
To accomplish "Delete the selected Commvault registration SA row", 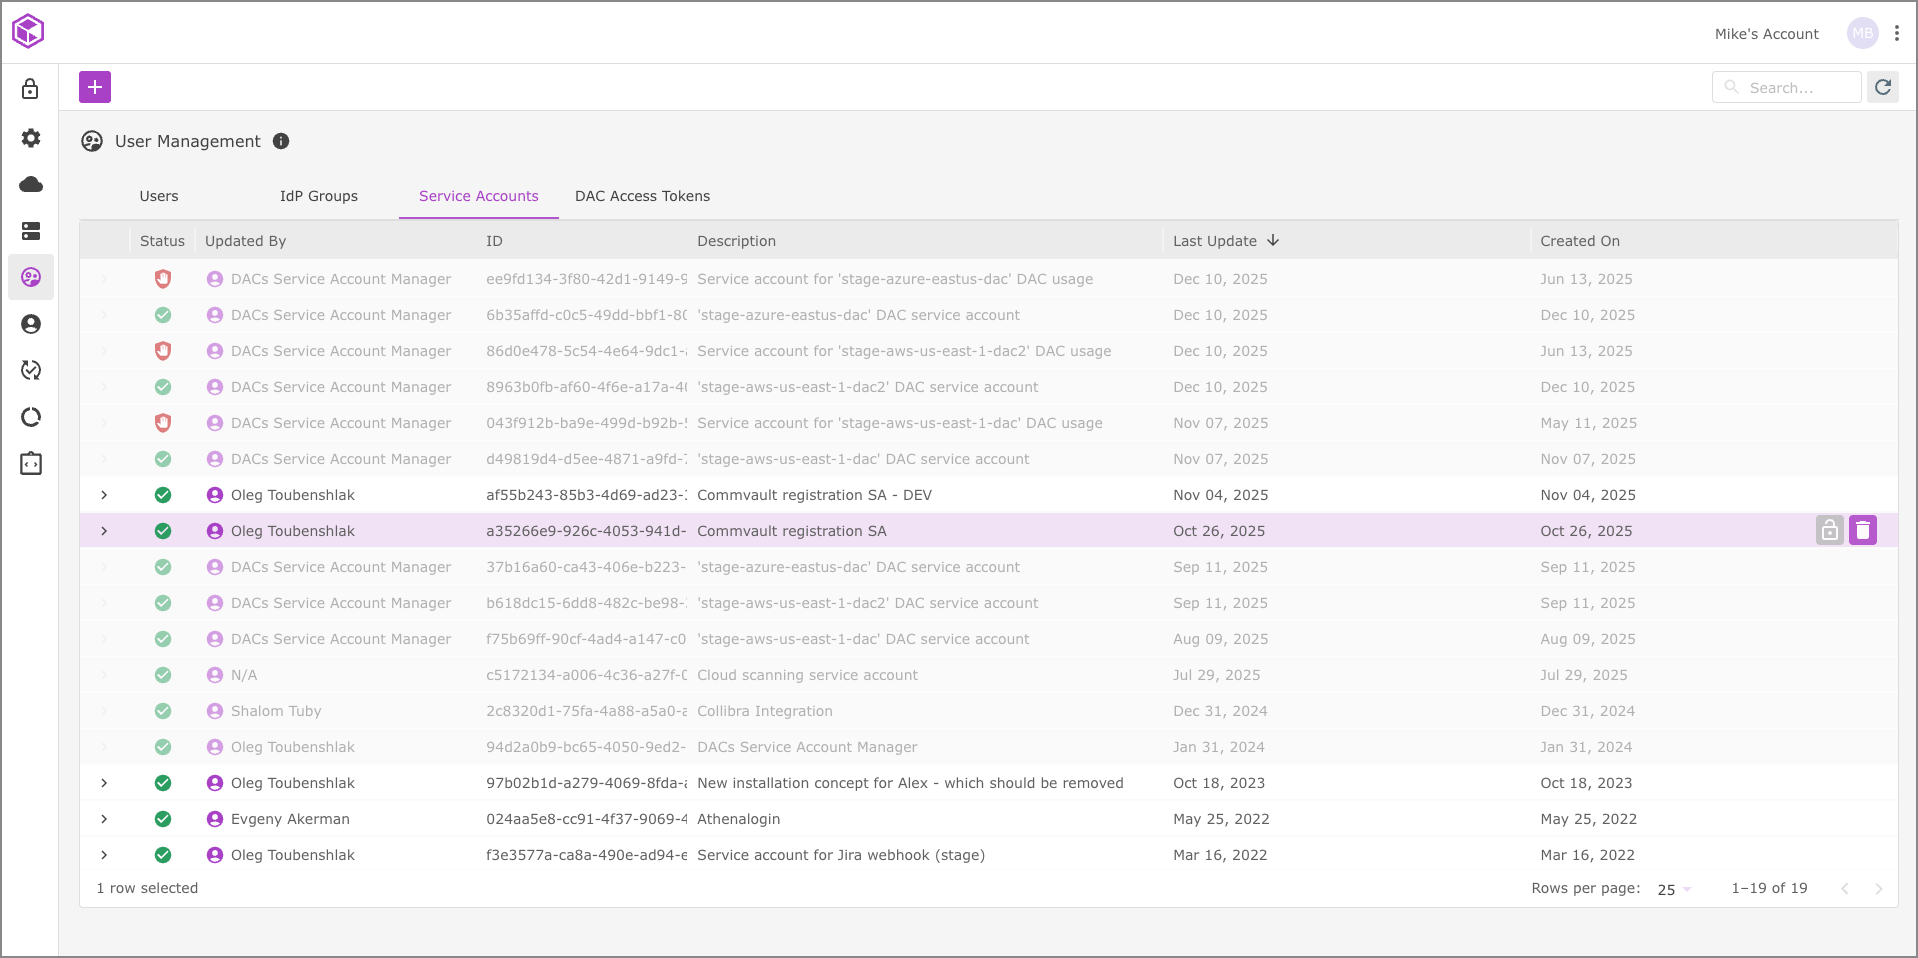I will point(1863,530).
